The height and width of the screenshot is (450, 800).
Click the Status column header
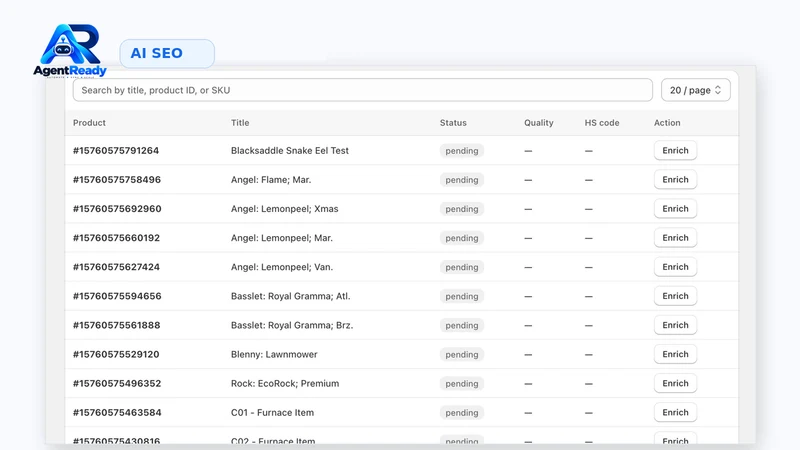453,122
